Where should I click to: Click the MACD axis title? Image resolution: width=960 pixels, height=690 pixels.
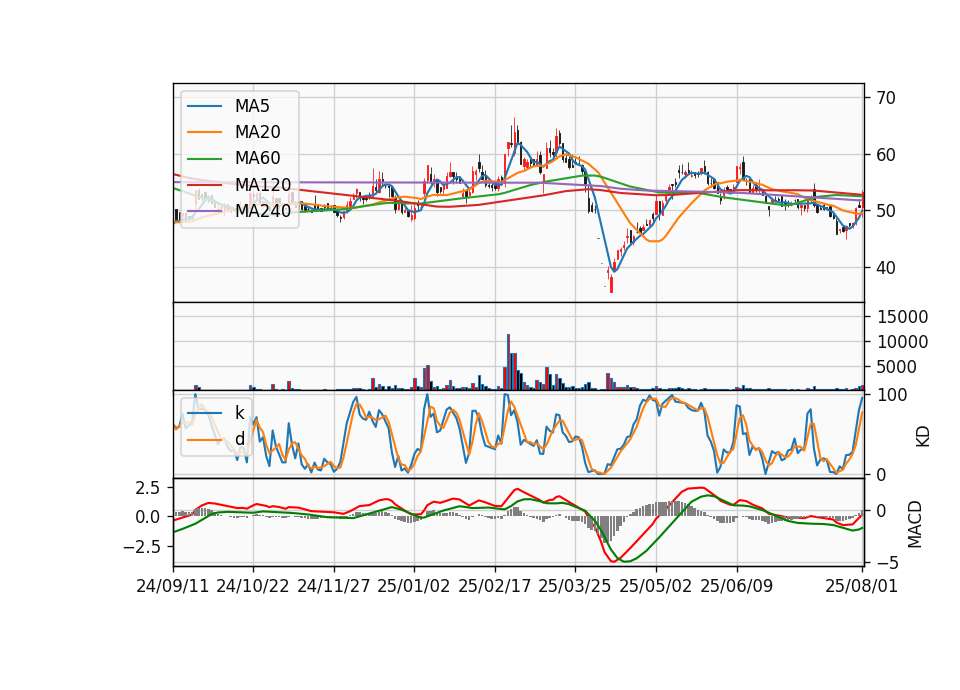pyautogui.click(x=915, y=524)
